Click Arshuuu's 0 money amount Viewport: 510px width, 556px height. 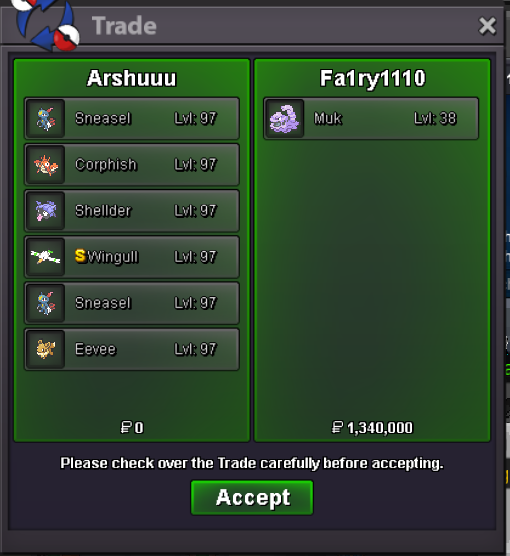pos(132,428)
